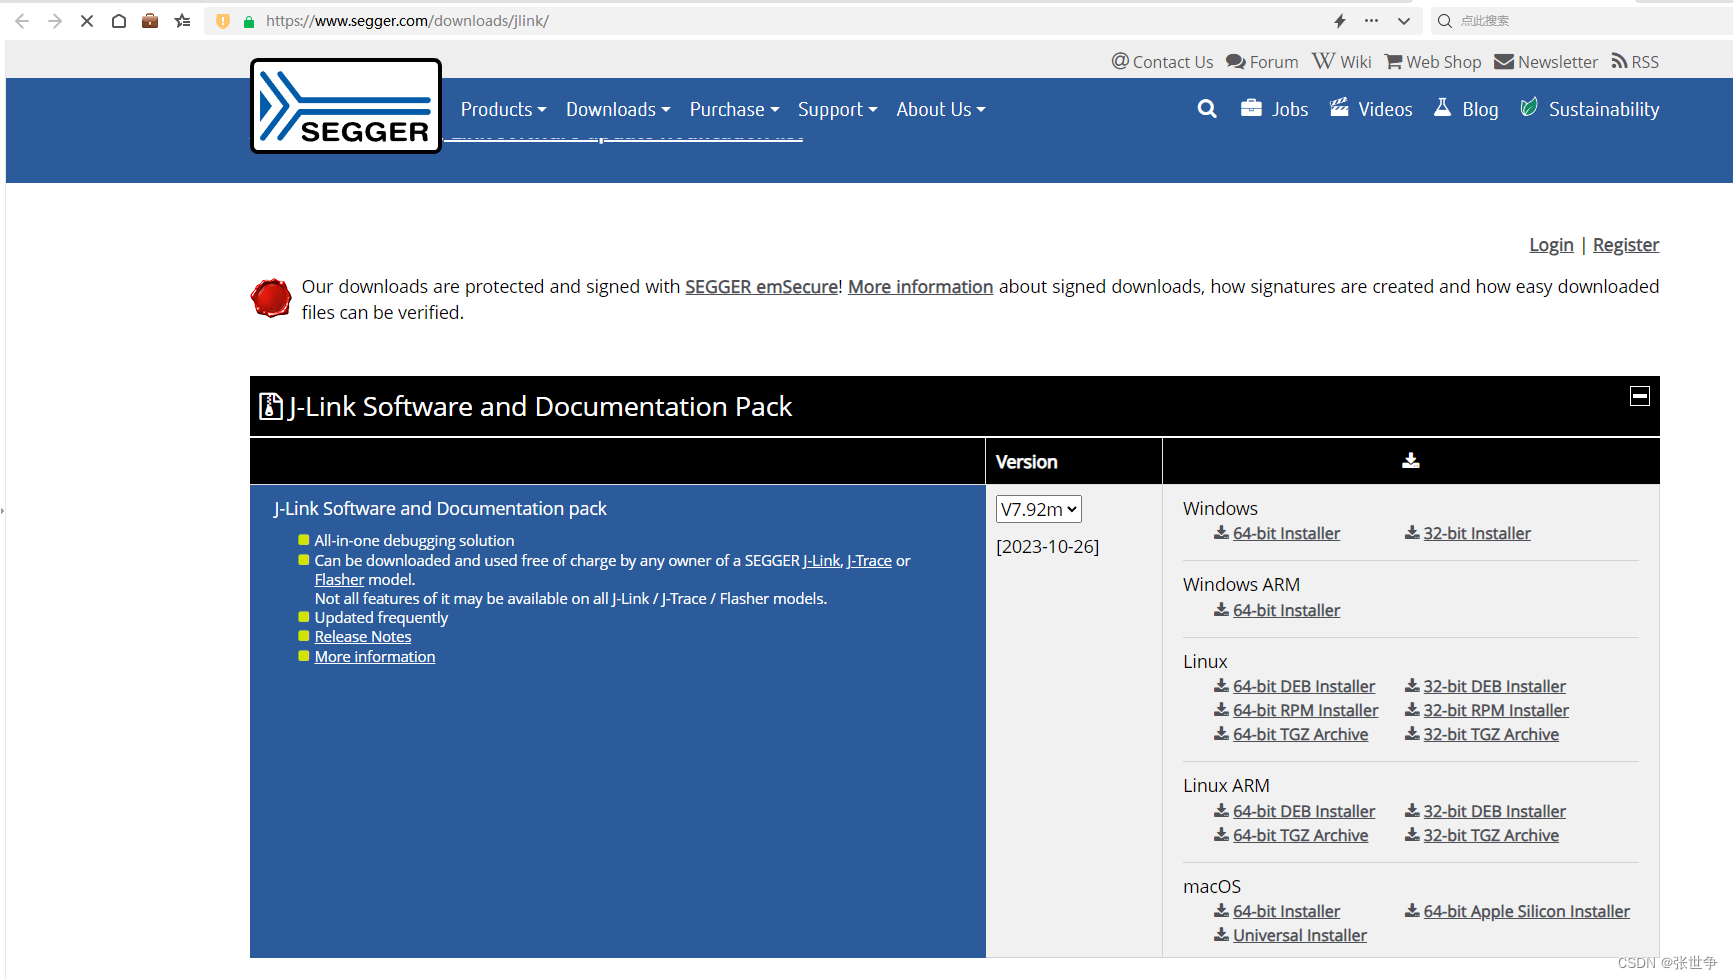Collapse the J-Link Software pack section
Viewport: 1733px width, 979px height.
pyautogui.click(x=1640, y=396)
